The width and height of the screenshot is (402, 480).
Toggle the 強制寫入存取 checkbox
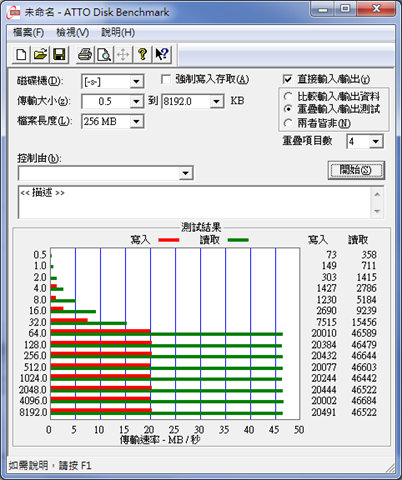point(166,79)
